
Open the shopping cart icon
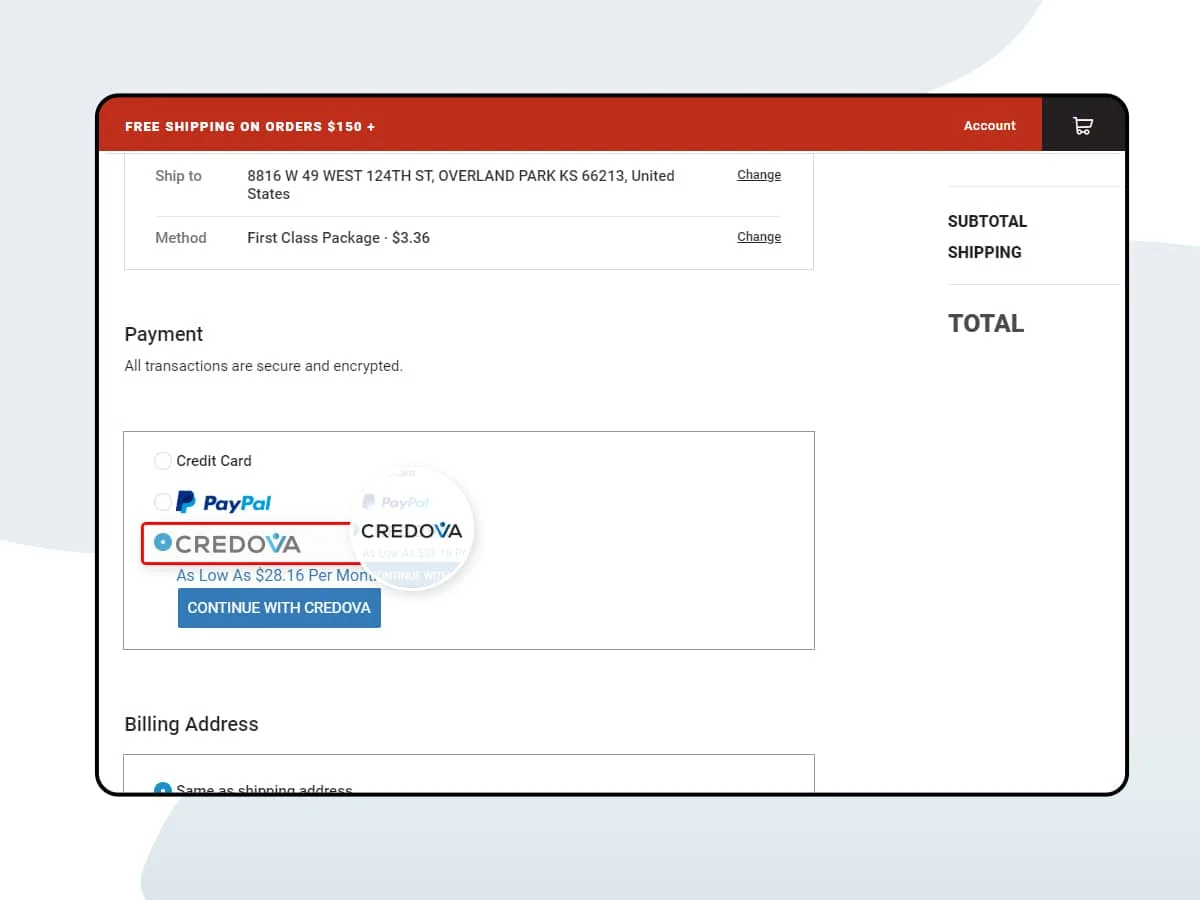tap(1082, 126)
